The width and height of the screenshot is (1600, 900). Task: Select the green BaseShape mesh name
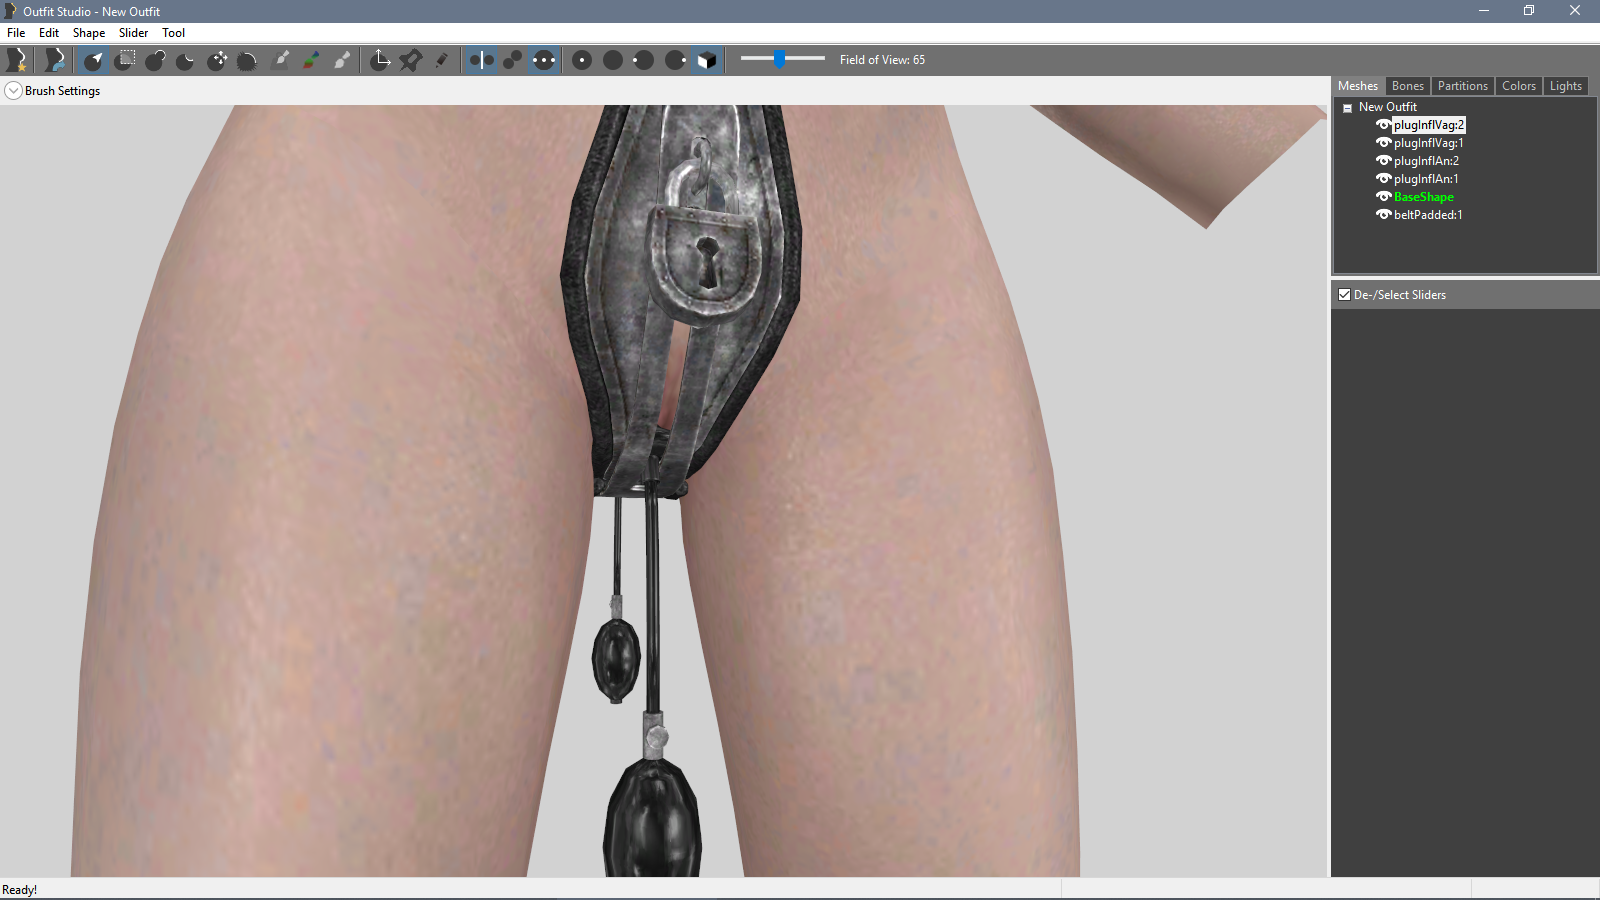1424,197
